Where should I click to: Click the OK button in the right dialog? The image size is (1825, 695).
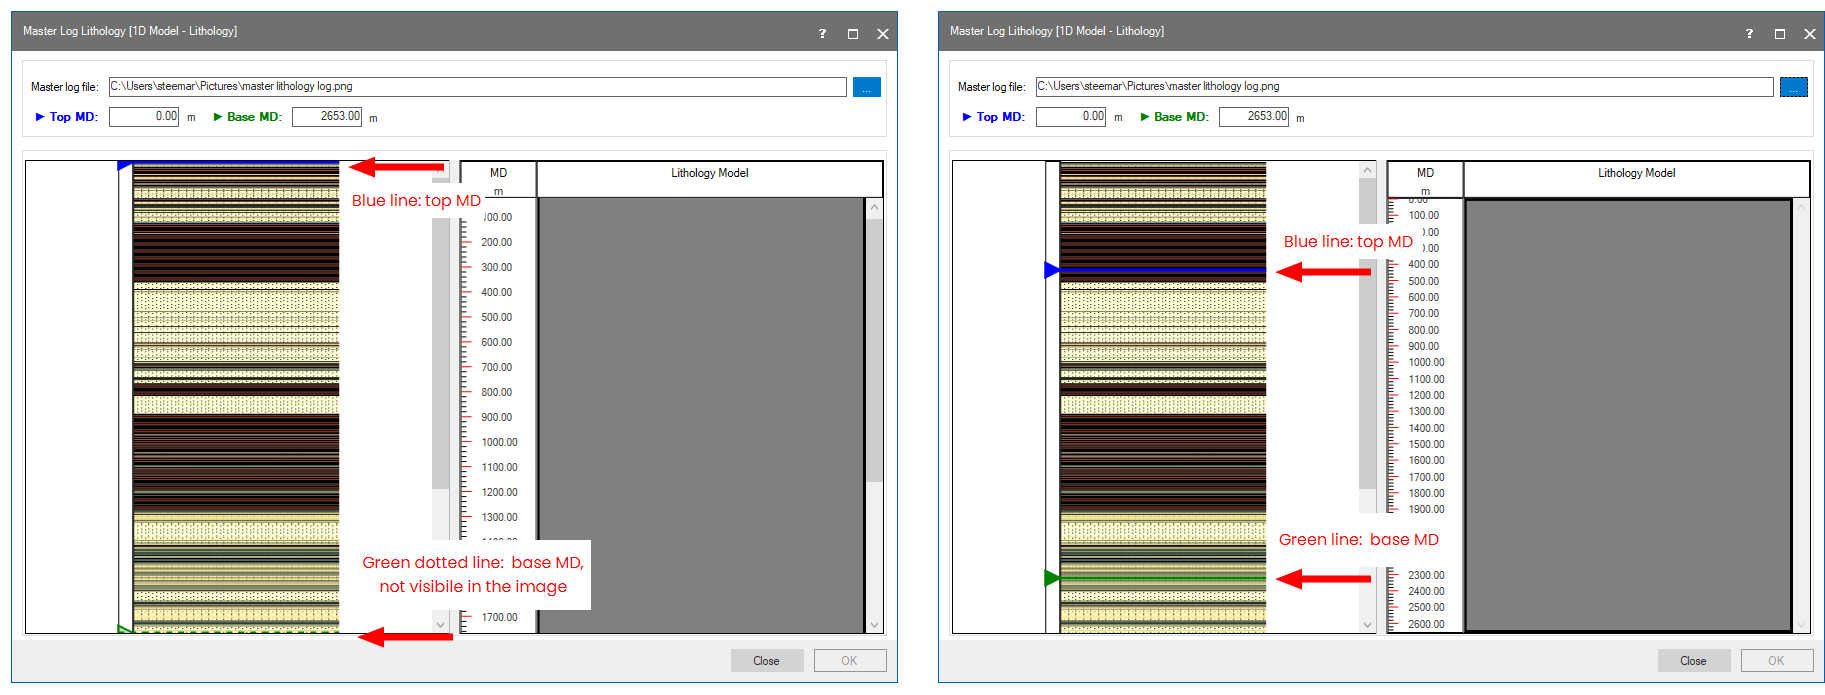pyautogui.click(x=1776, y=661)
